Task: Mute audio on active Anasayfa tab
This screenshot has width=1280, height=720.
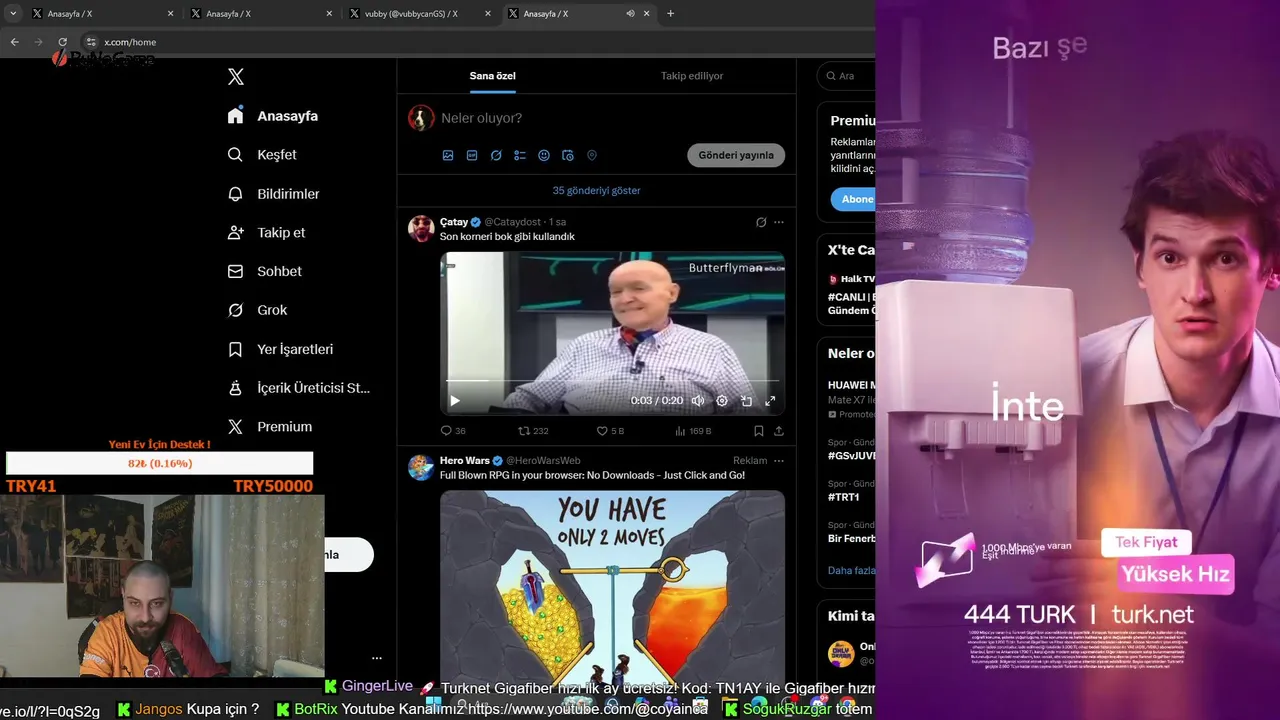Action: pos(630,14)
